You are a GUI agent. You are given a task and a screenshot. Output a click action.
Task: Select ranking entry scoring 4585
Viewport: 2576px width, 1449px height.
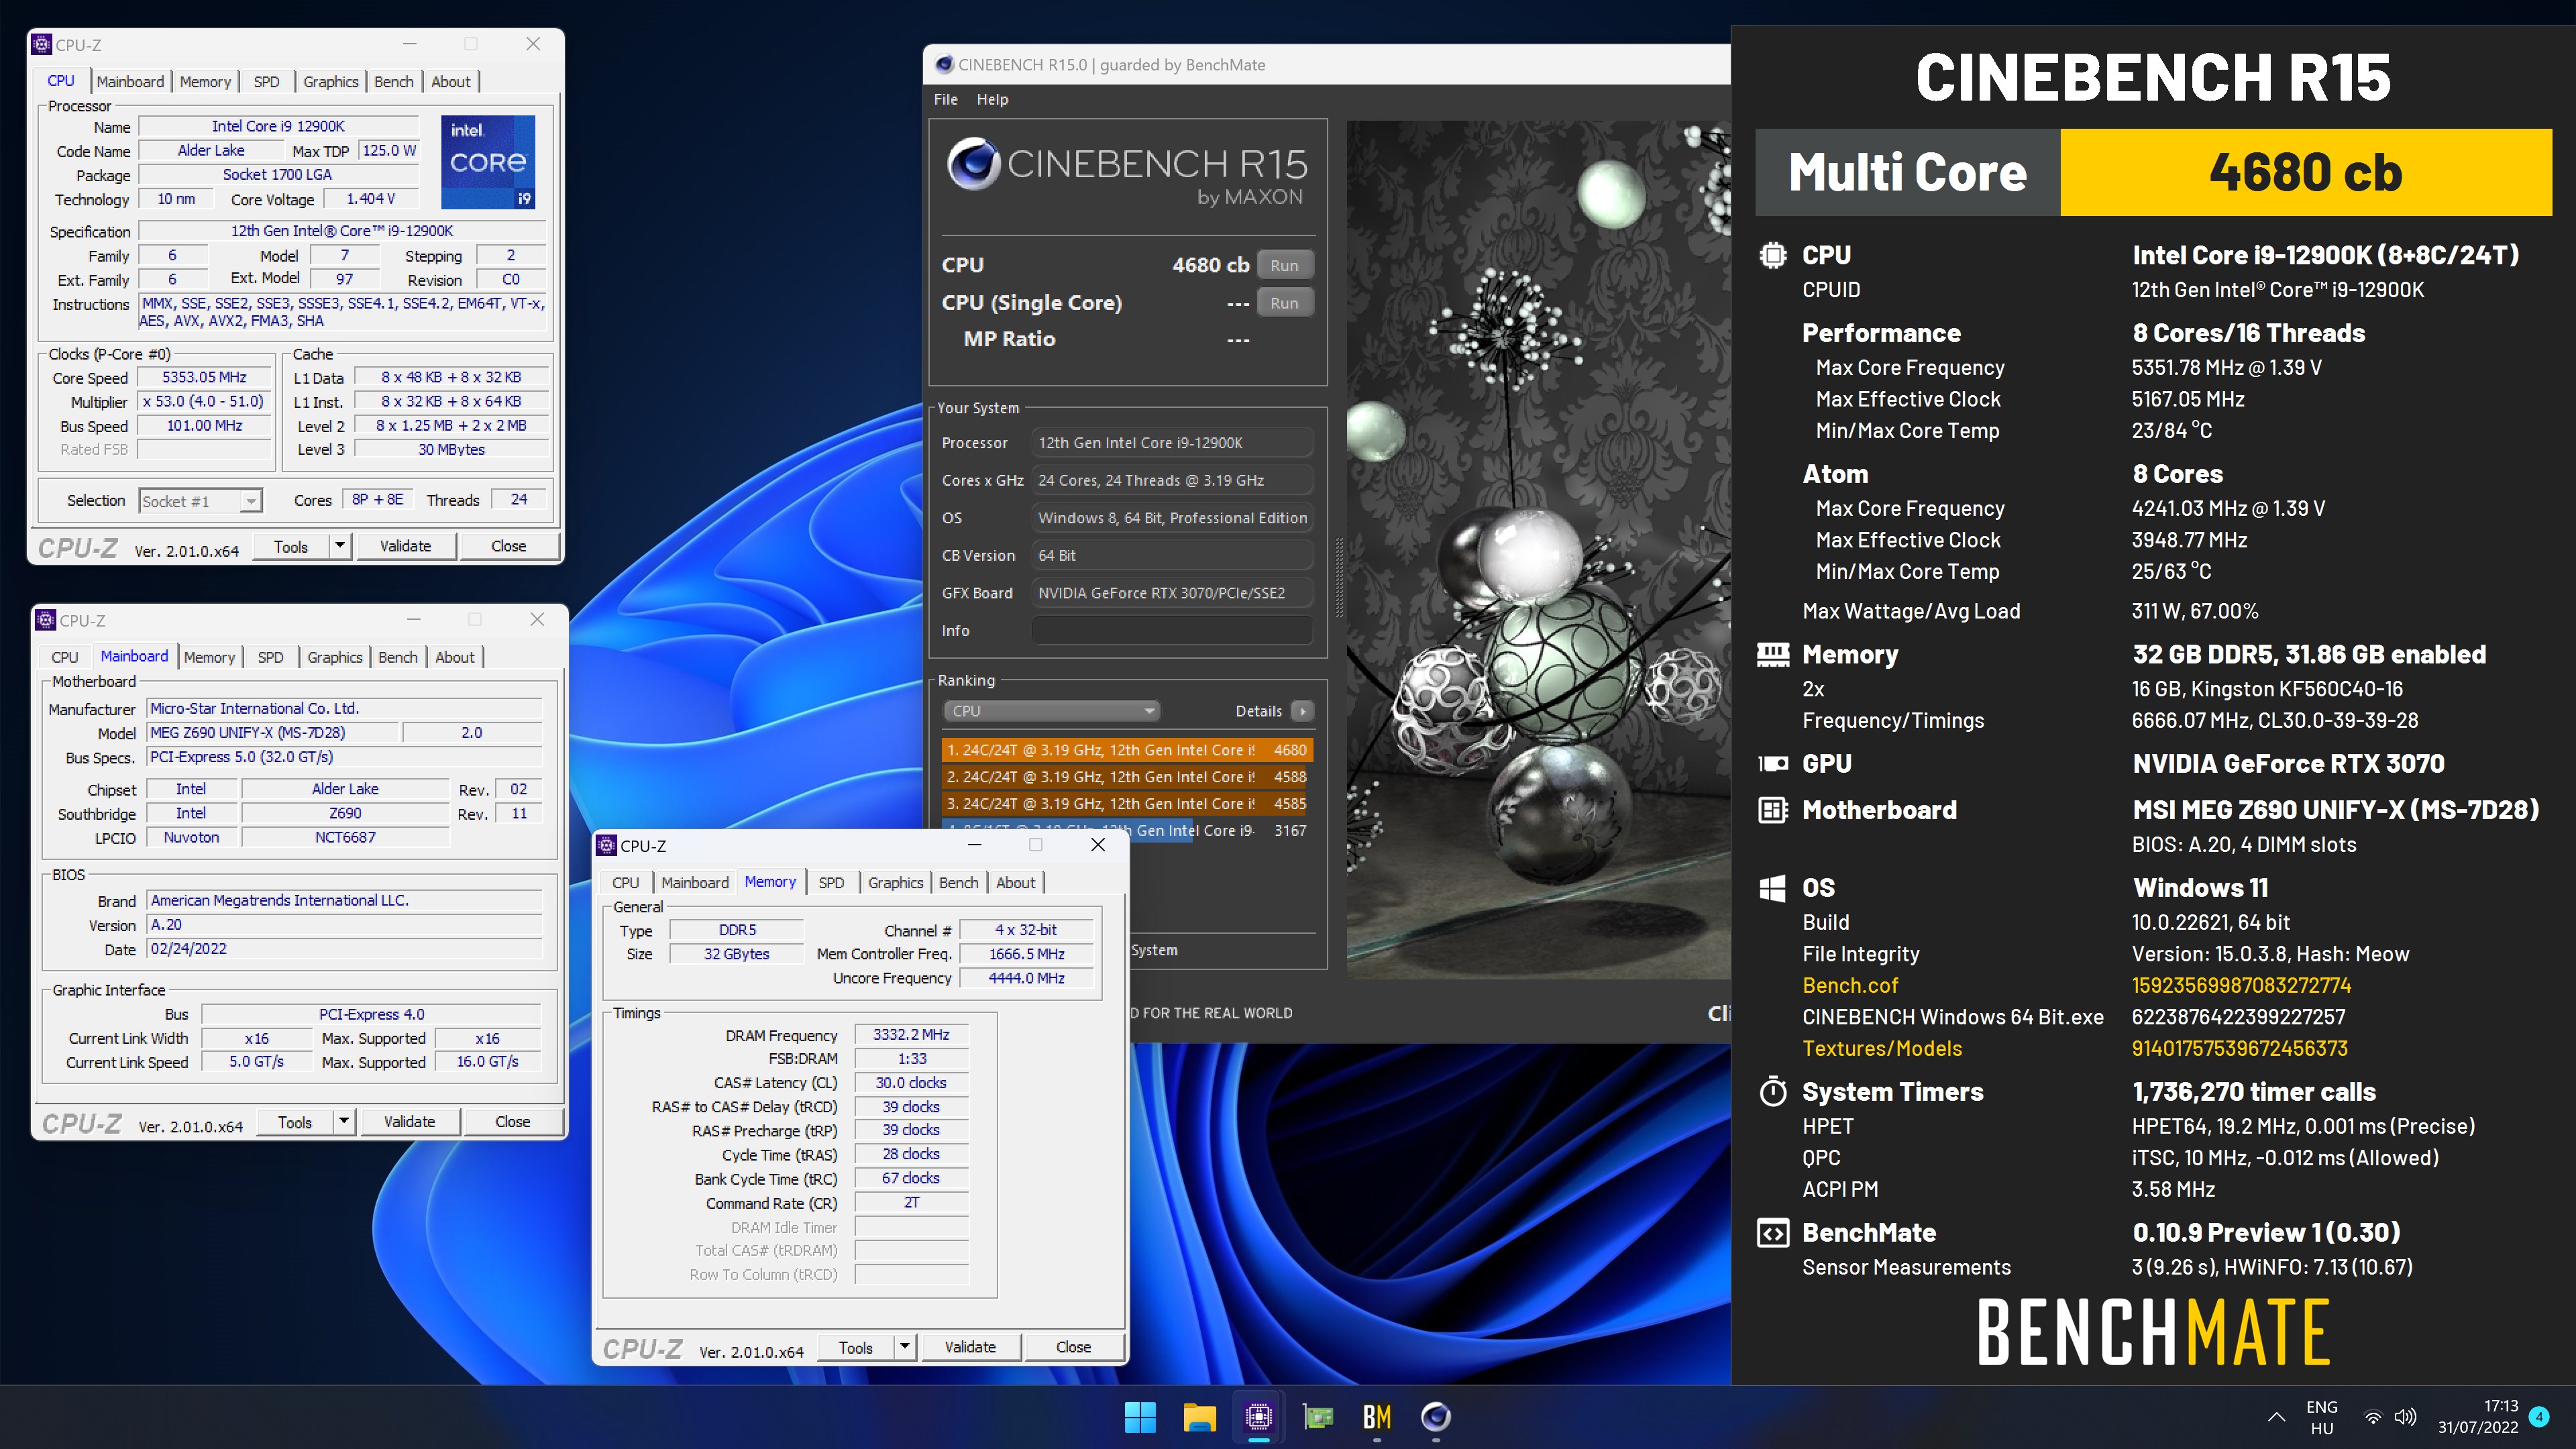click(1127, 804)
